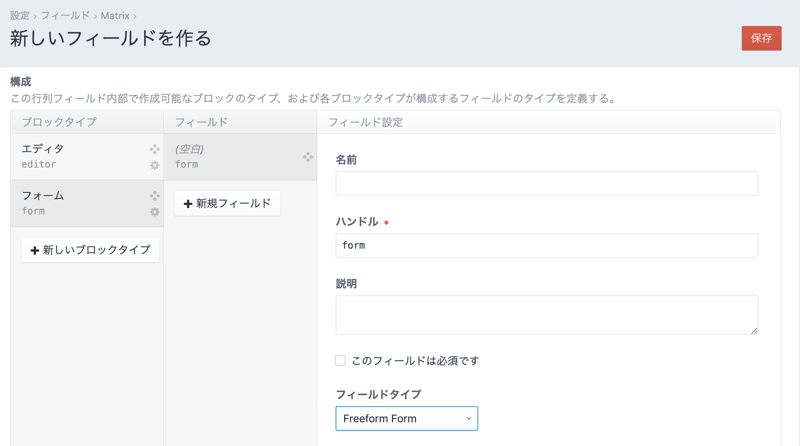Select the エディタ block type
This screenshot has height=446, width=800.
pos(80,156)
